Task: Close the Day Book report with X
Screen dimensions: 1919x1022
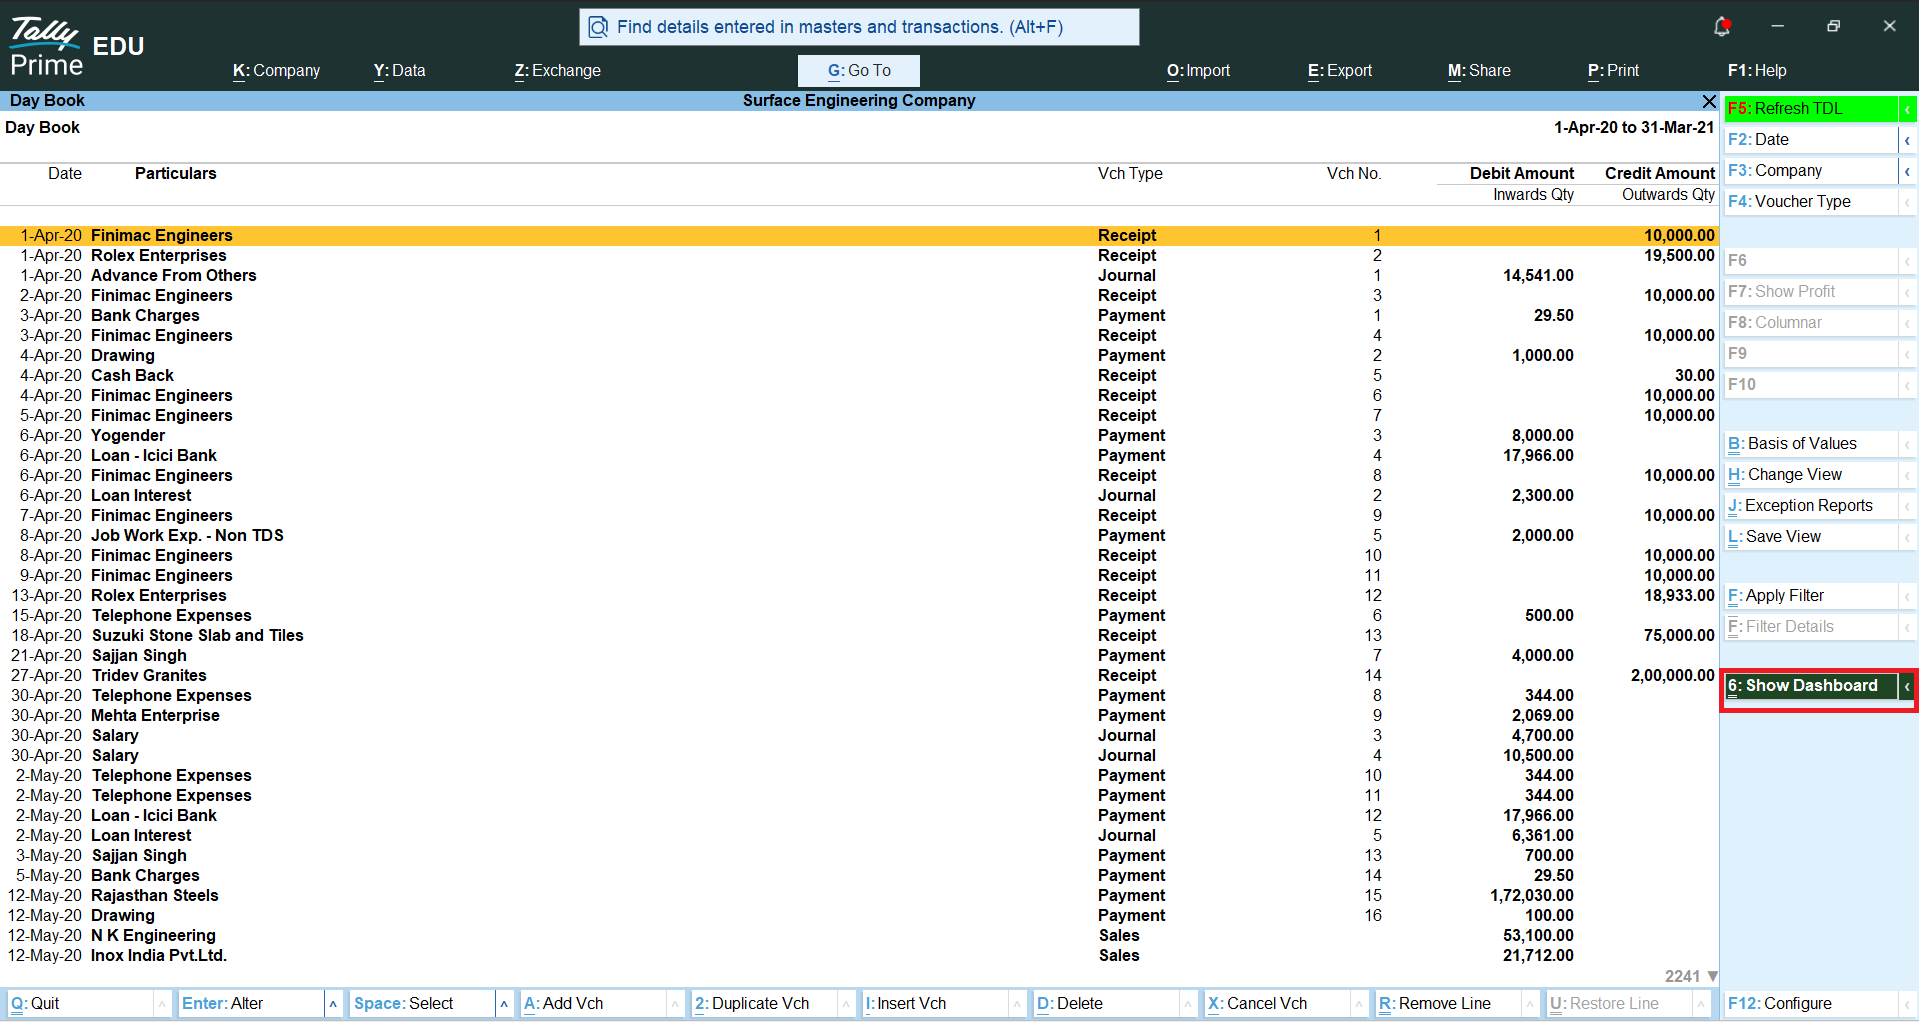Action: click(x=1709, y=101)
